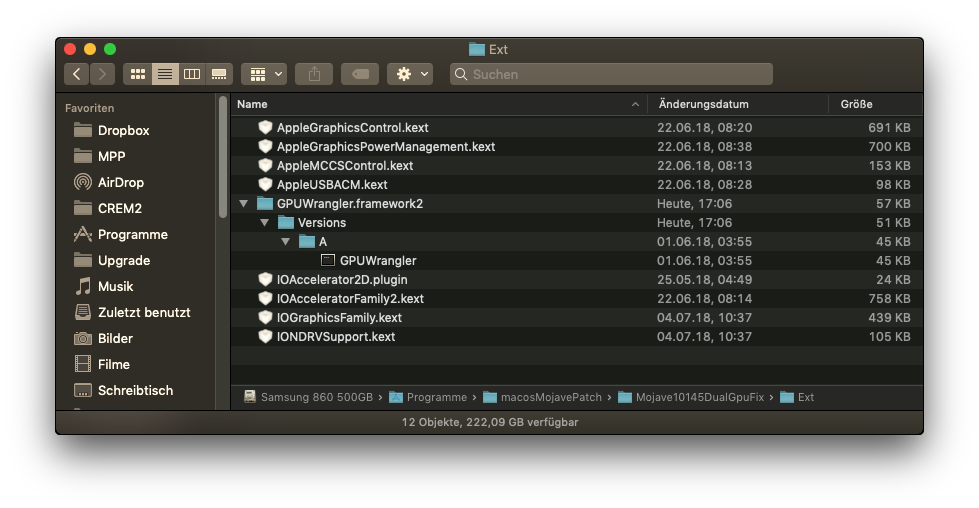
Task: Click the date 04.07.18, 10:37 of IOGraphicsFamily.kext
Action: click(704, 318)
